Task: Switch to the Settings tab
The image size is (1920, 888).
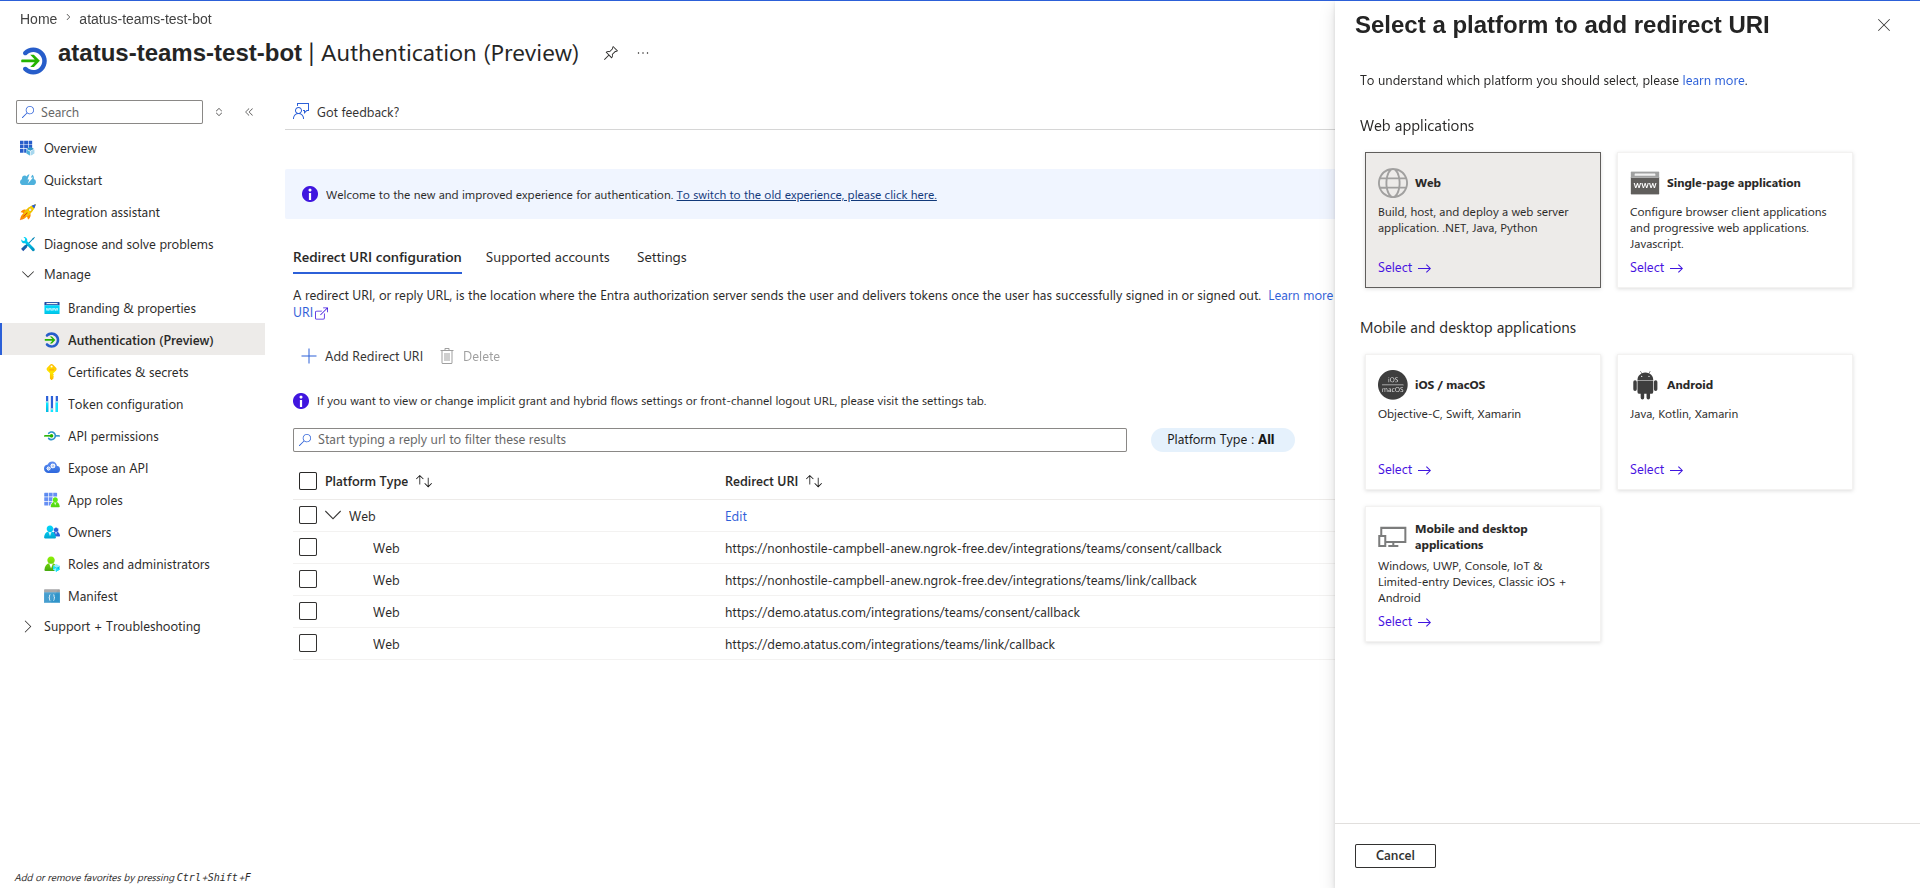Action: pos(662,257)
